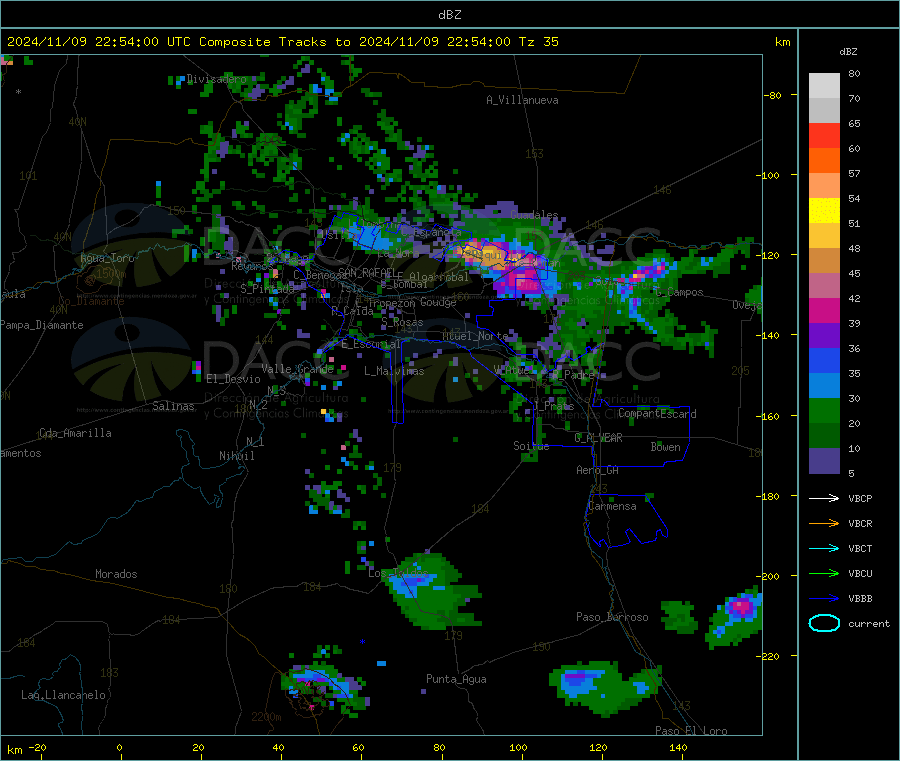Click the 'CompantEscard' map label
Screen dimensions: 900x761
click(658, 414)
